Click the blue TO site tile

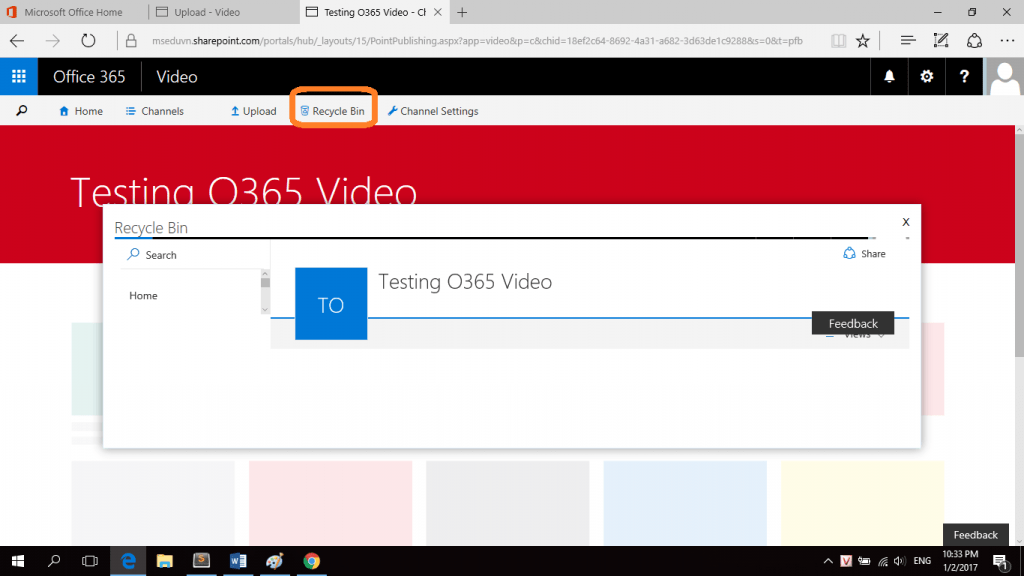(331, 304)
